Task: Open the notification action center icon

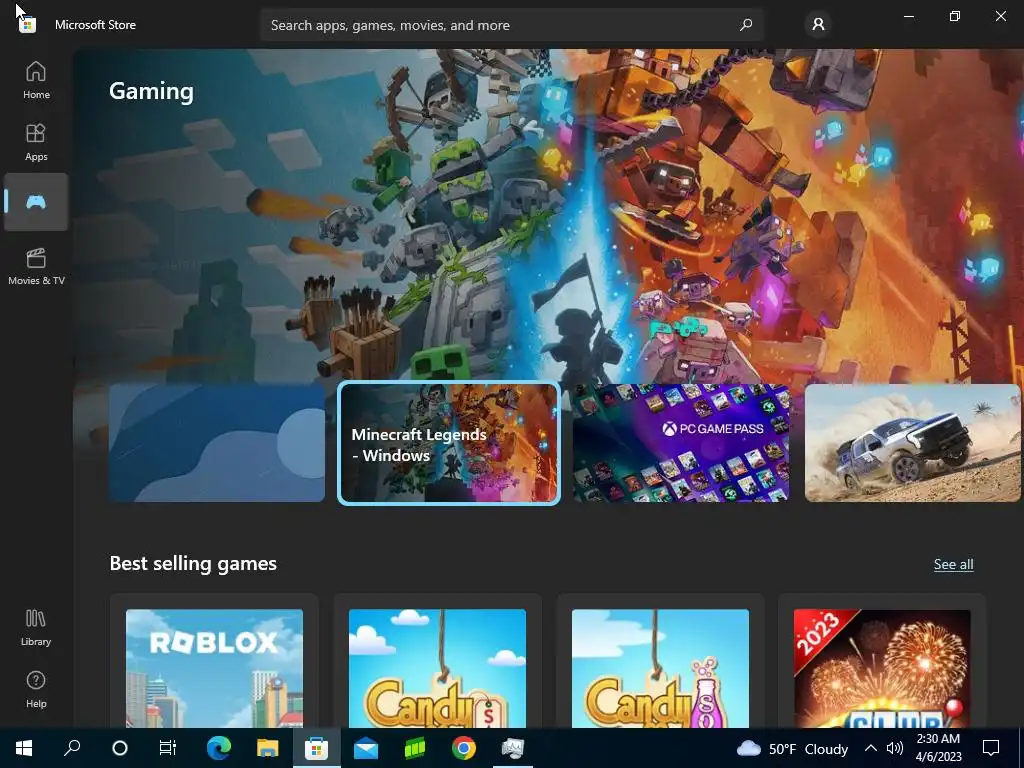Action: tap(991, 748)
